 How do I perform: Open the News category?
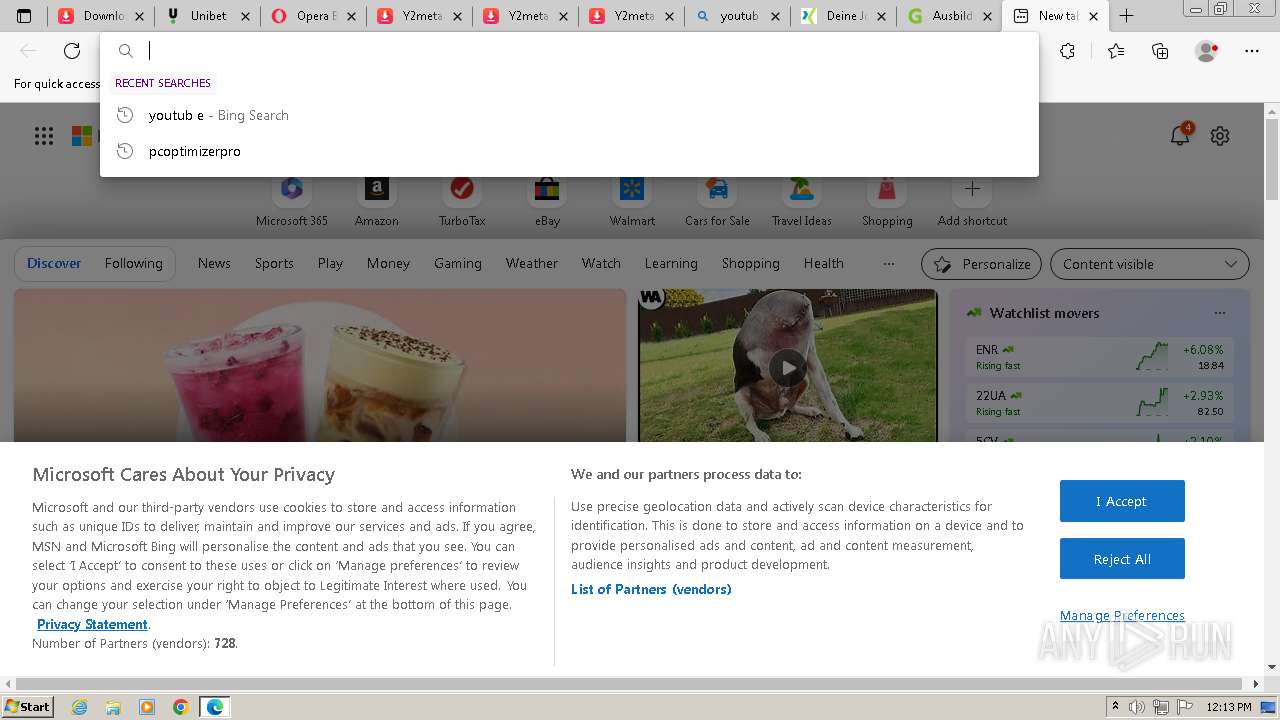(214, 264)
